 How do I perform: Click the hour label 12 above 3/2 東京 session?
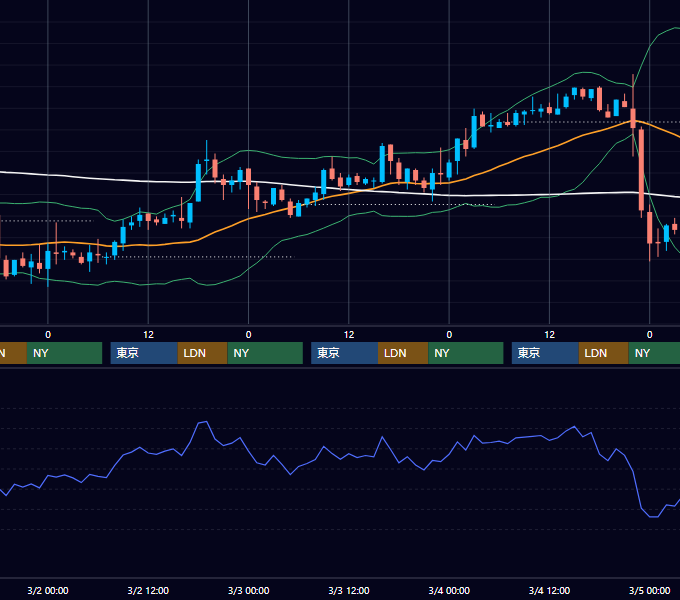pyautogui.click(x=148, y=335)
